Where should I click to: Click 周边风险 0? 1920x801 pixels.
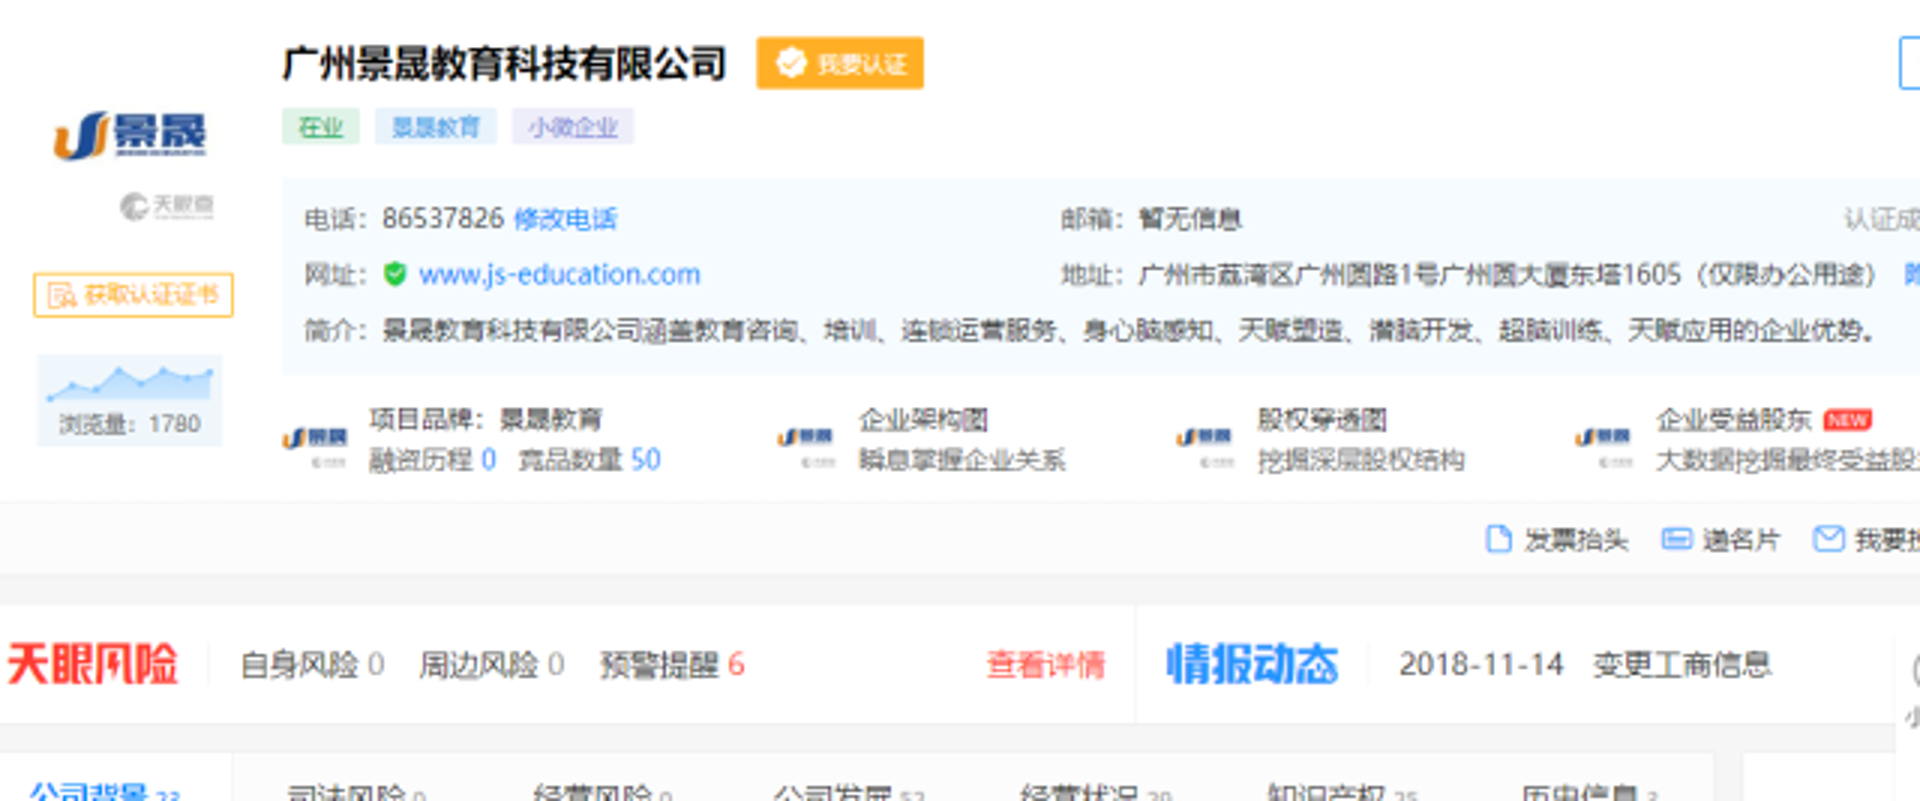(x=492, y=664)
